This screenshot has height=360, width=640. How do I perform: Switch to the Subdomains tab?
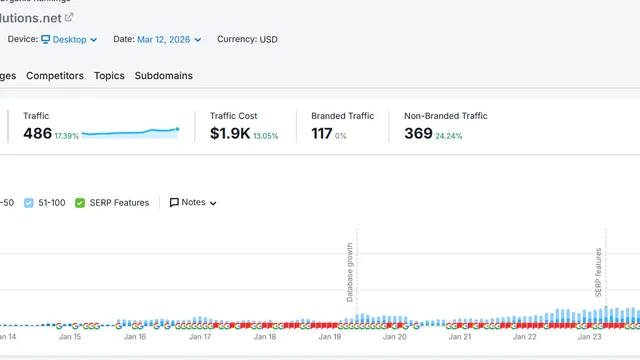[164, 76]
